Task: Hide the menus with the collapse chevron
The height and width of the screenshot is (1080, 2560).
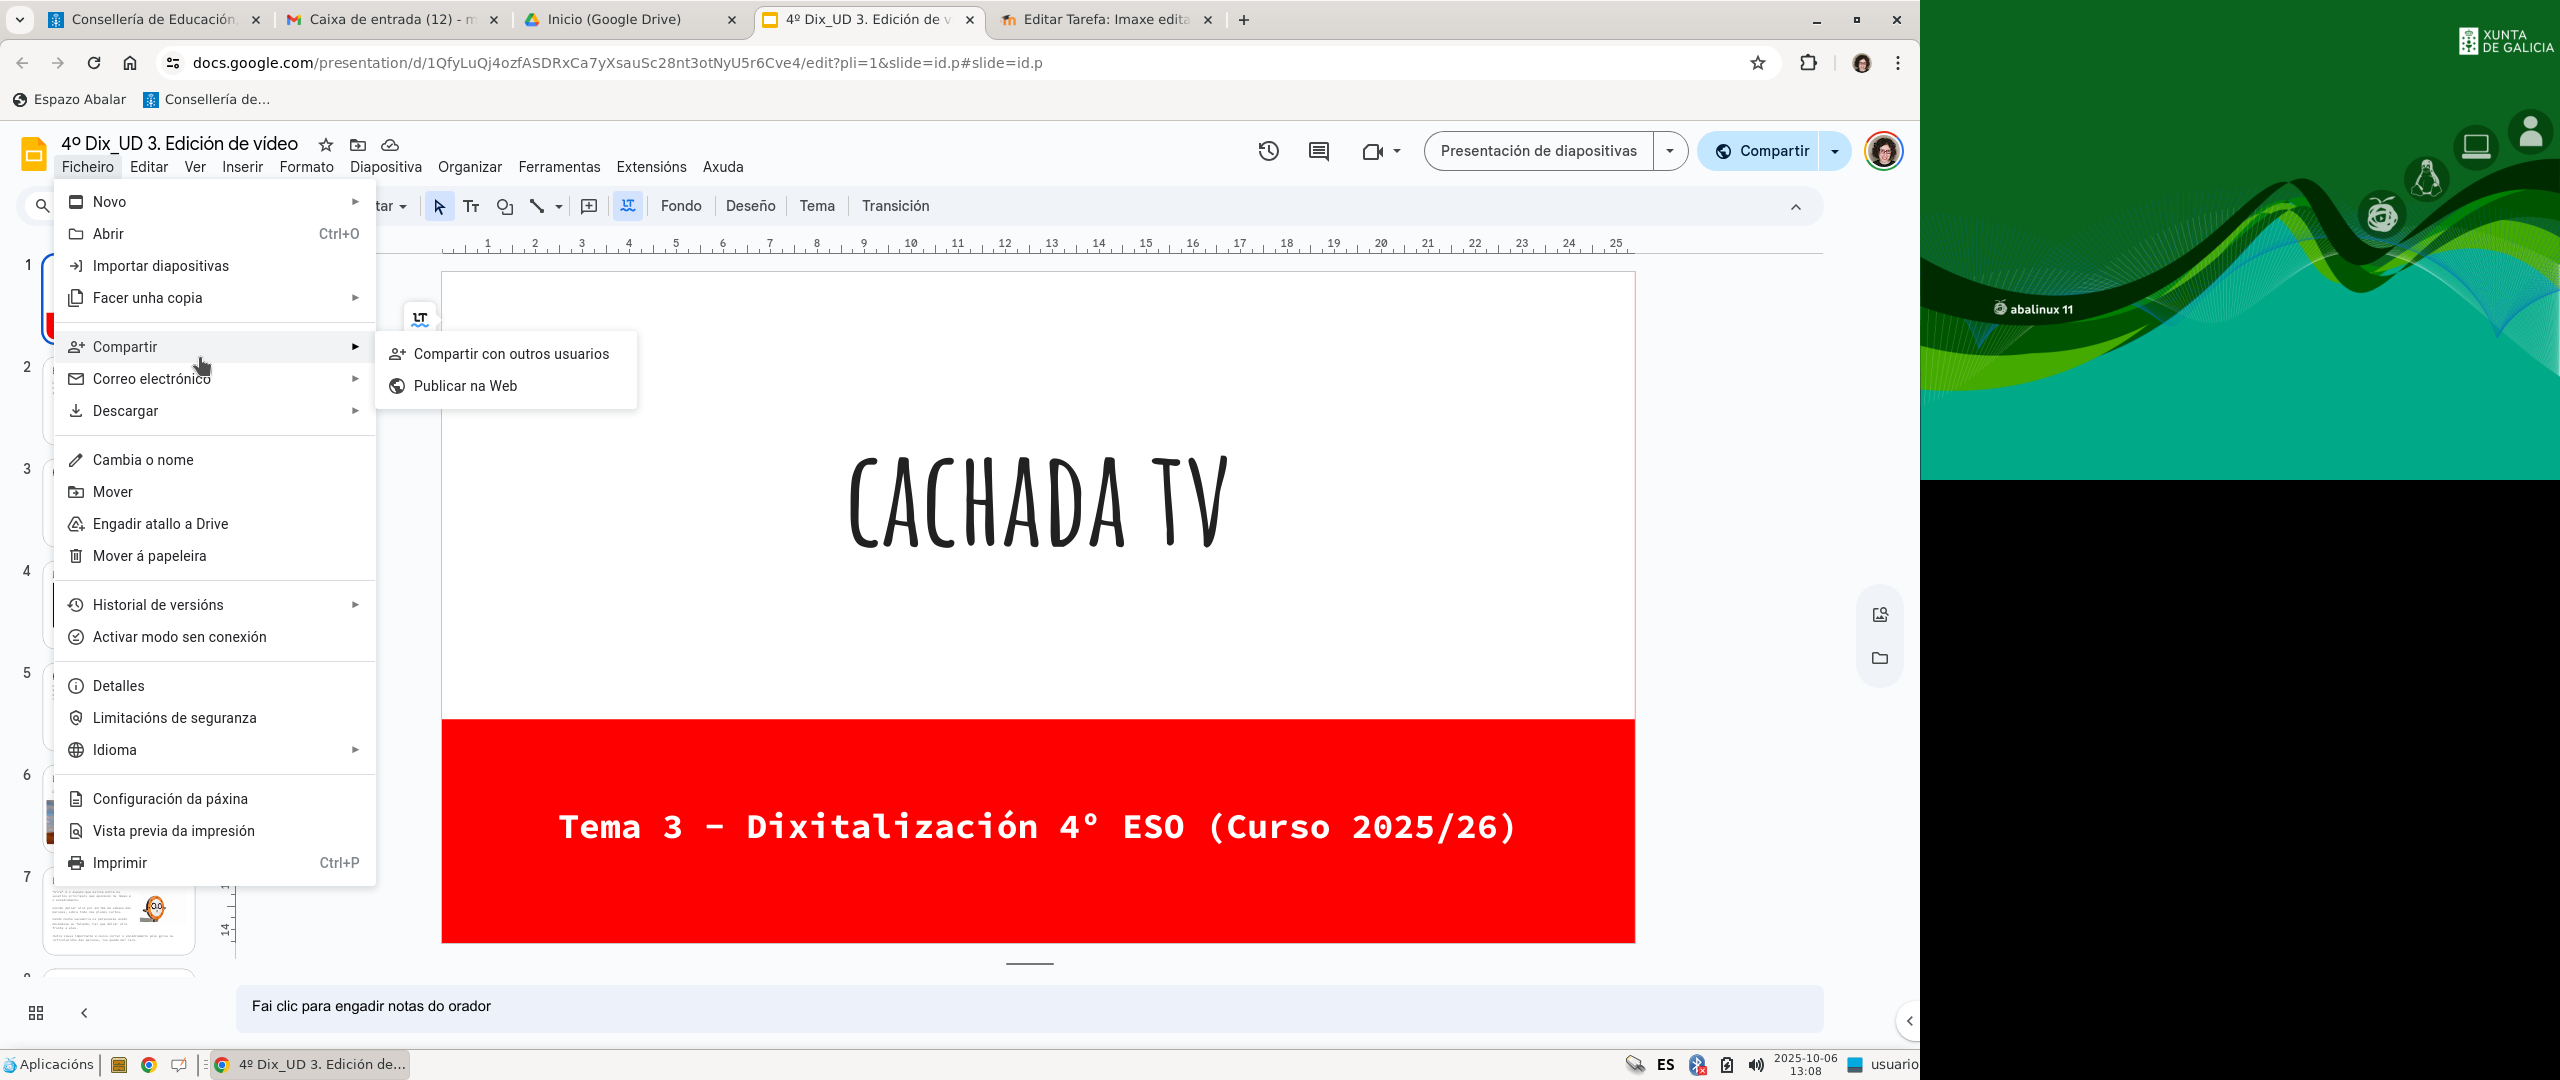Action: point(1796,207)
